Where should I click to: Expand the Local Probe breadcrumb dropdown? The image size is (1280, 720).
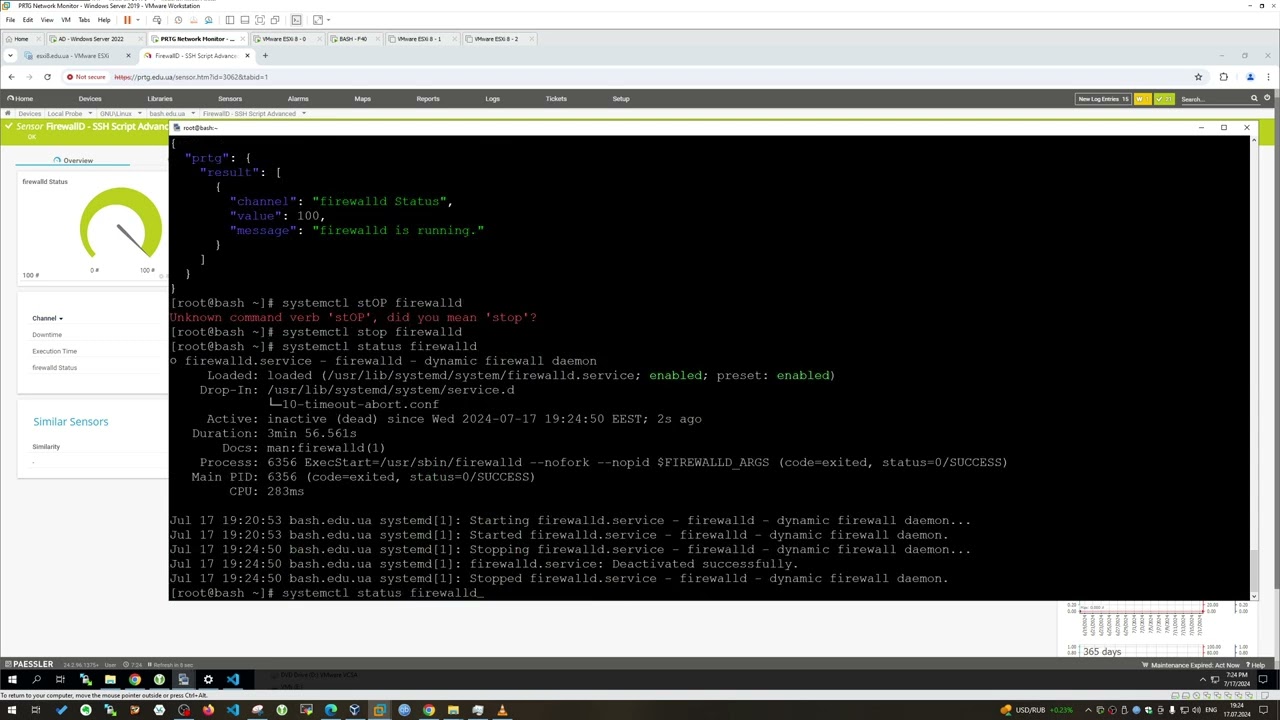(x=89, y=114)
